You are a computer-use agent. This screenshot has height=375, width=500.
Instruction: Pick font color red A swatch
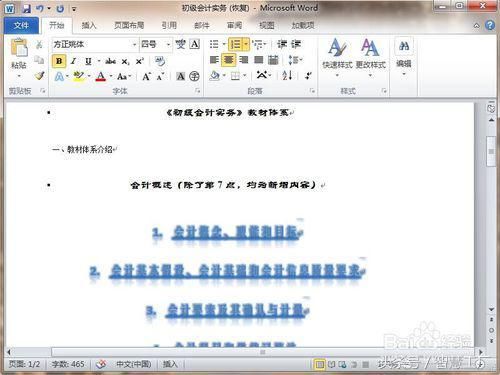100,77
